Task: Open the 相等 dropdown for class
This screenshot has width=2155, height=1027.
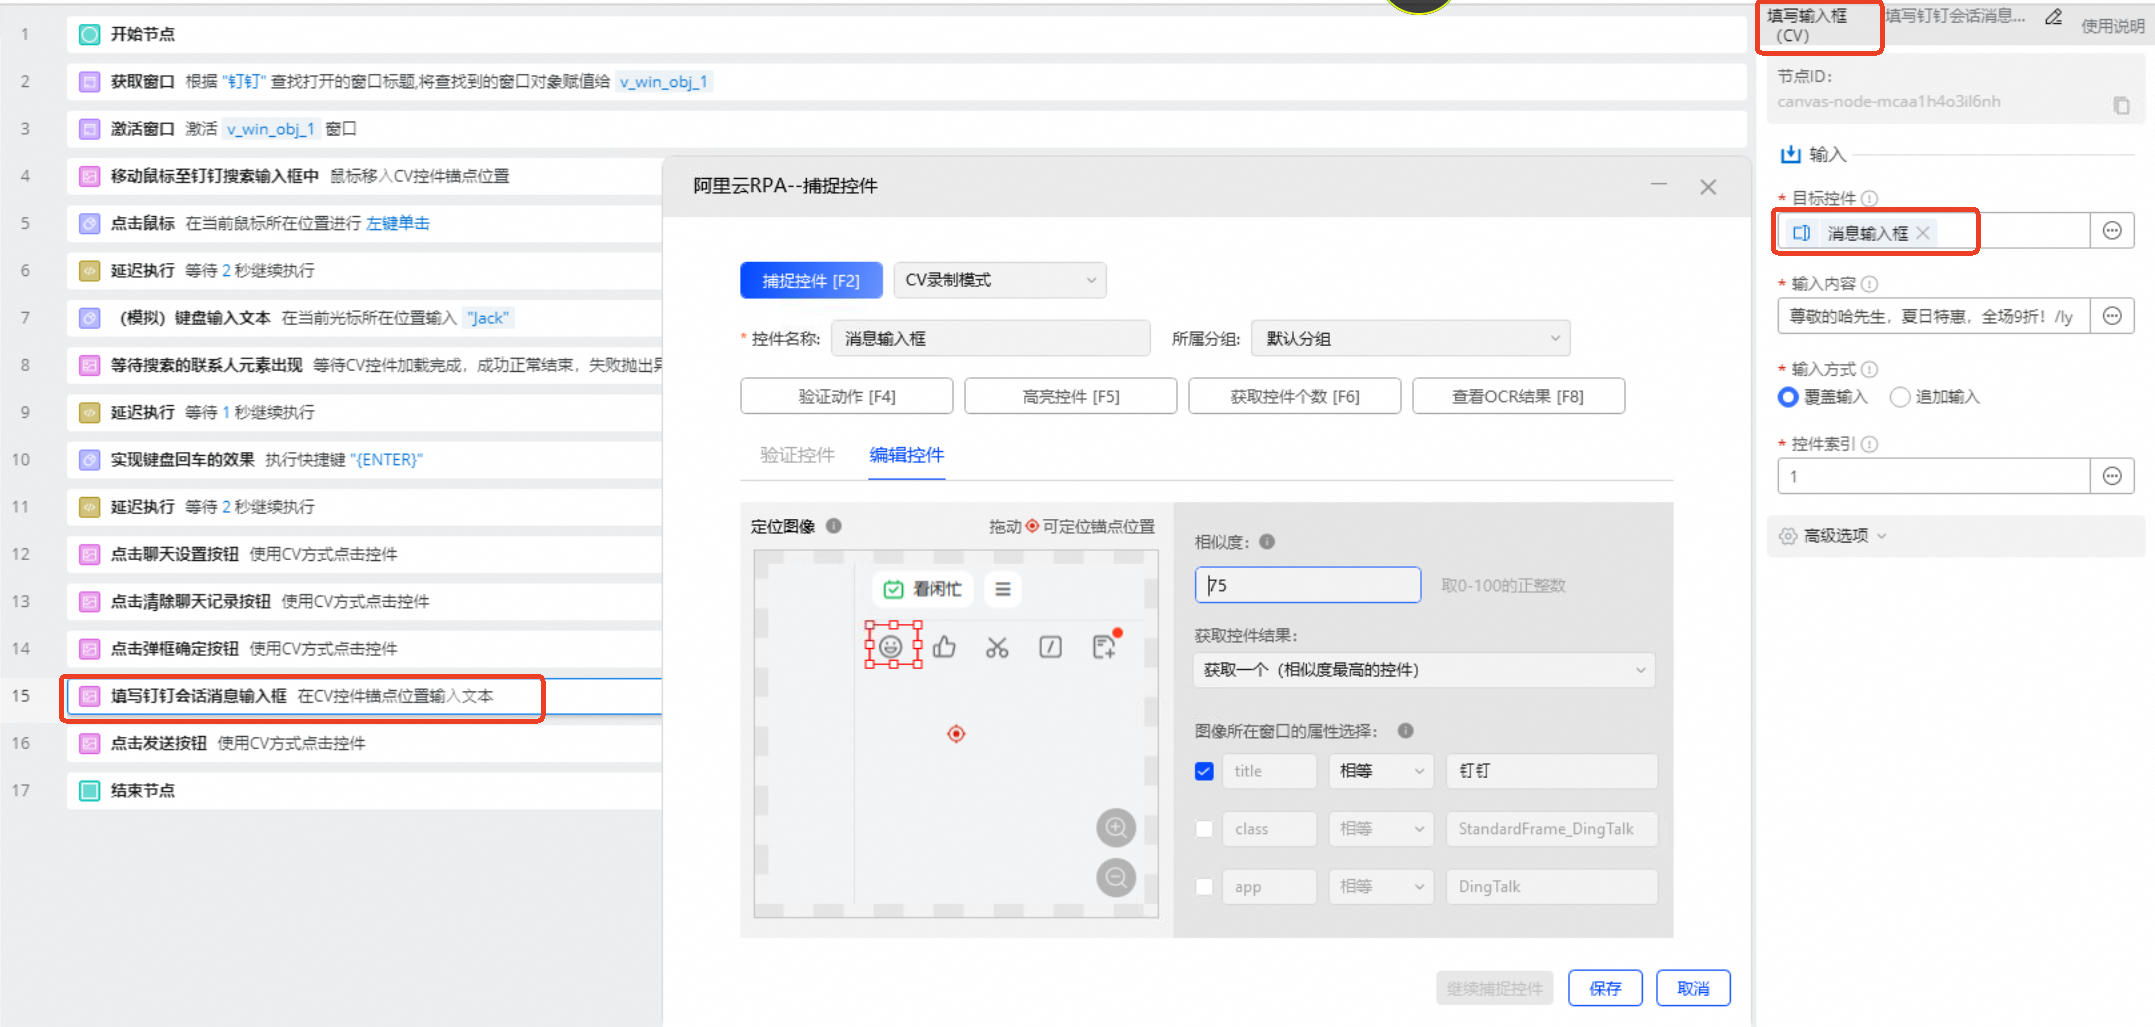Action: [x=1381, y=829]
